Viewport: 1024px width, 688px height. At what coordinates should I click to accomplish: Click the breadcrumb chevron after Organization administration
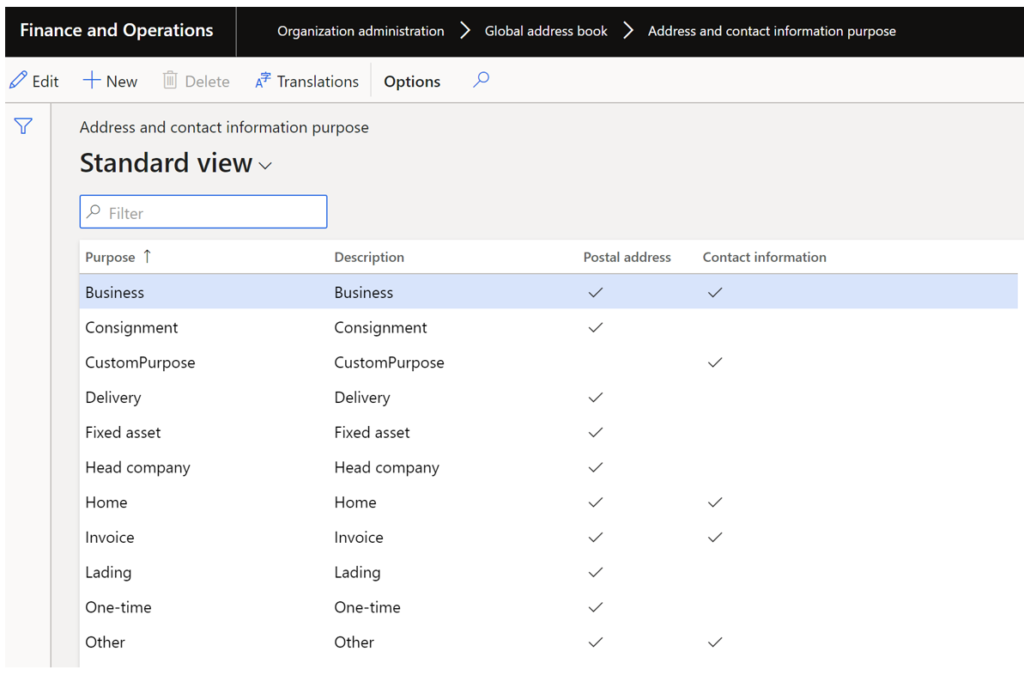465,30
